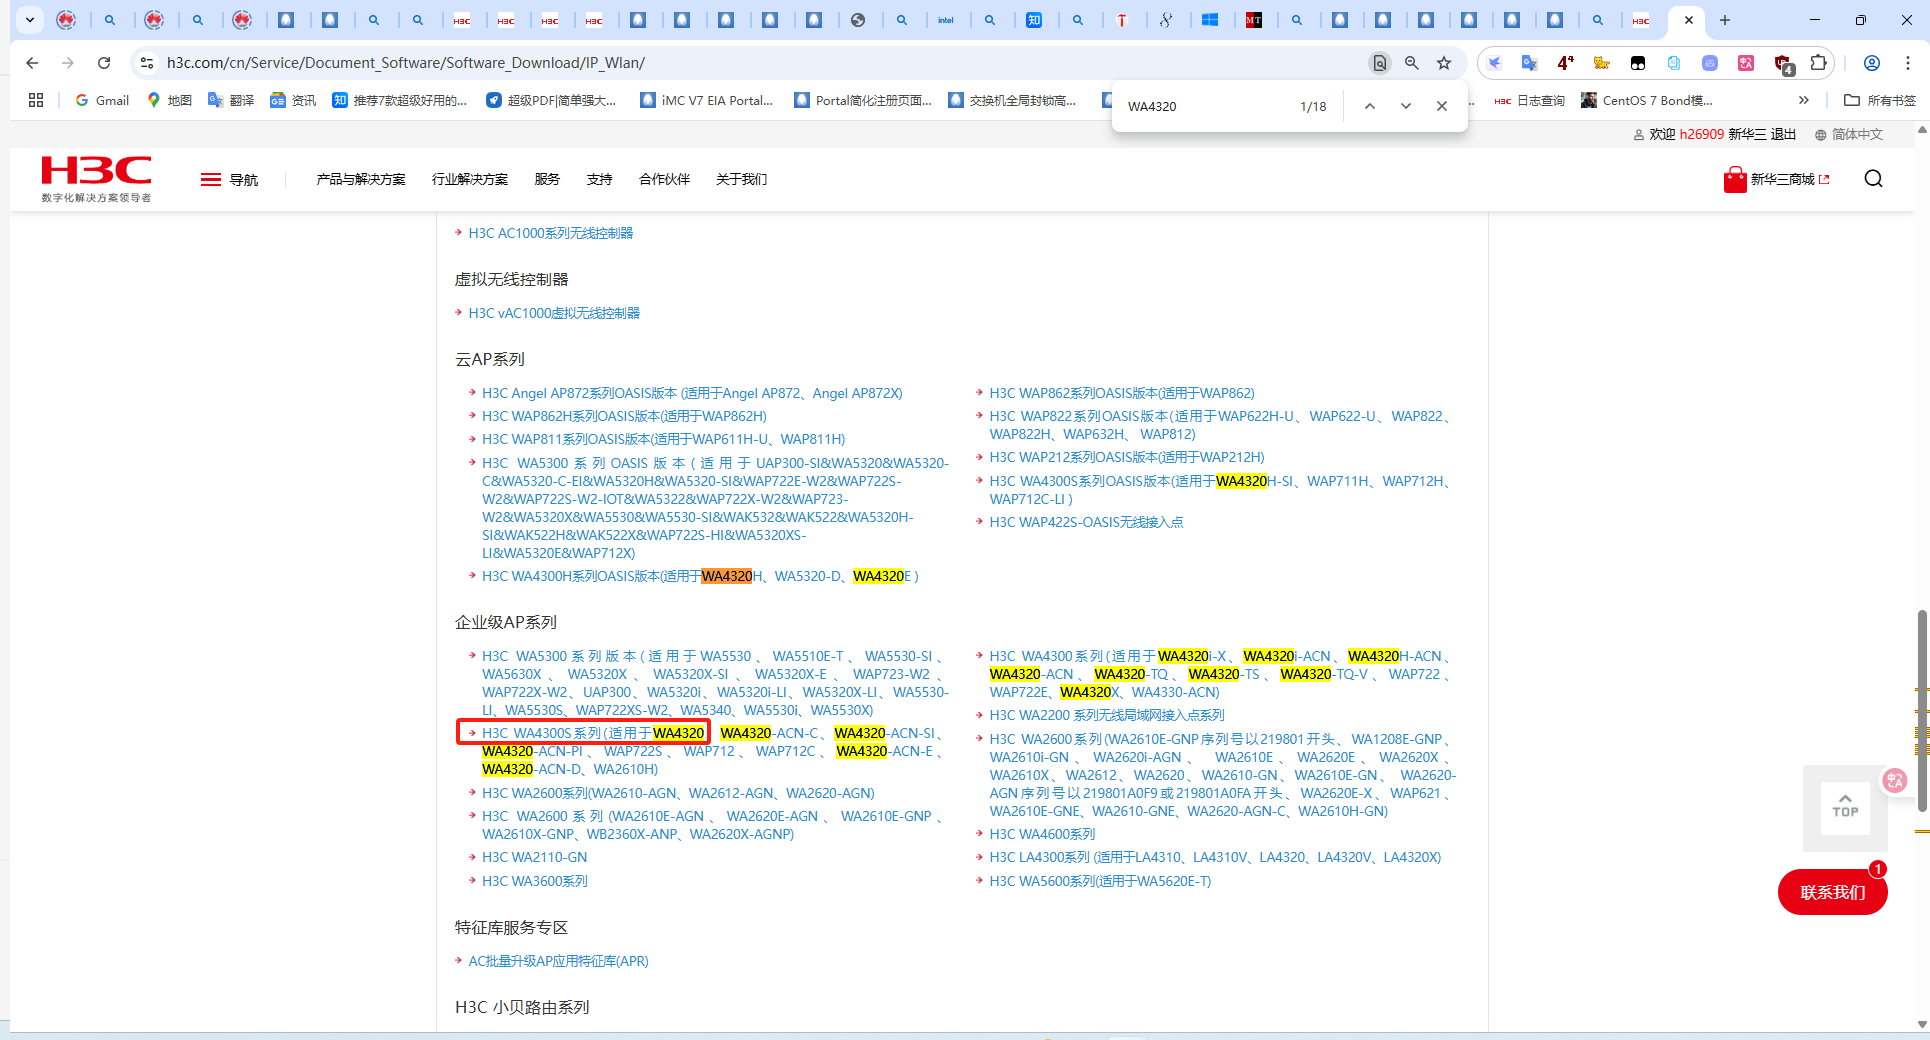Viewport: 1930px width, 1040px height.
Task: Open the H3C WA3600系列 link
Action: 535,881
